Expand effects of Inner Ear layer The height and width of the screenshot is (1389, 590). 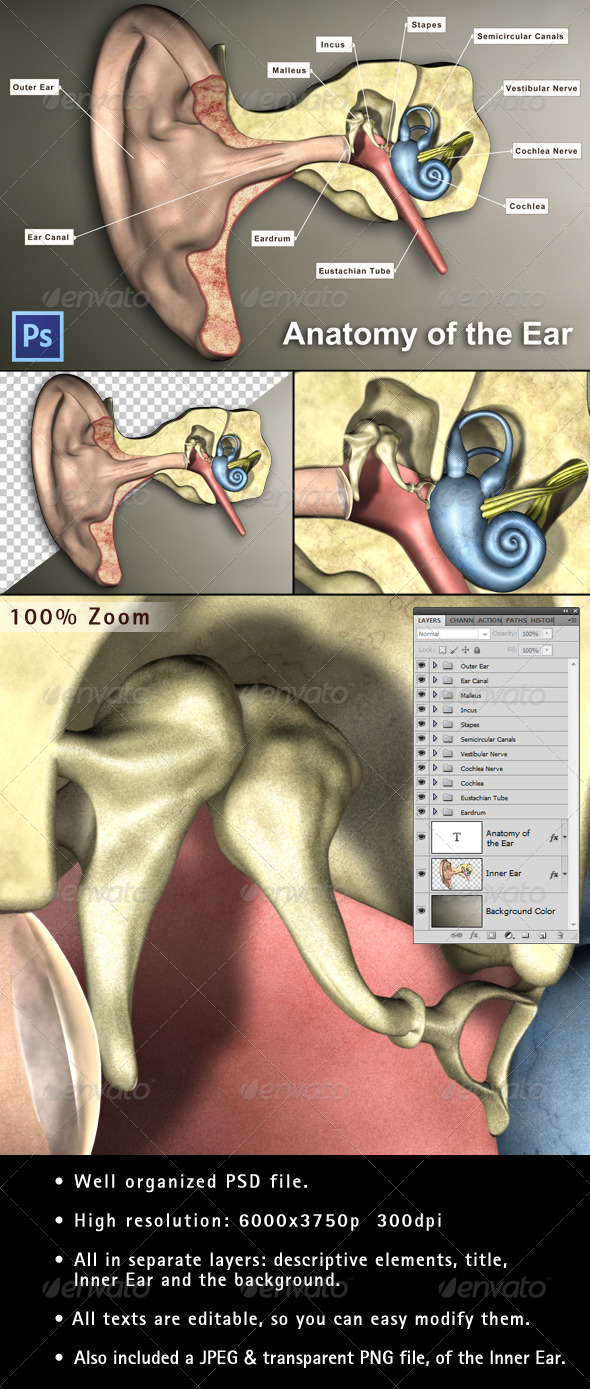(x=565, y=874)
